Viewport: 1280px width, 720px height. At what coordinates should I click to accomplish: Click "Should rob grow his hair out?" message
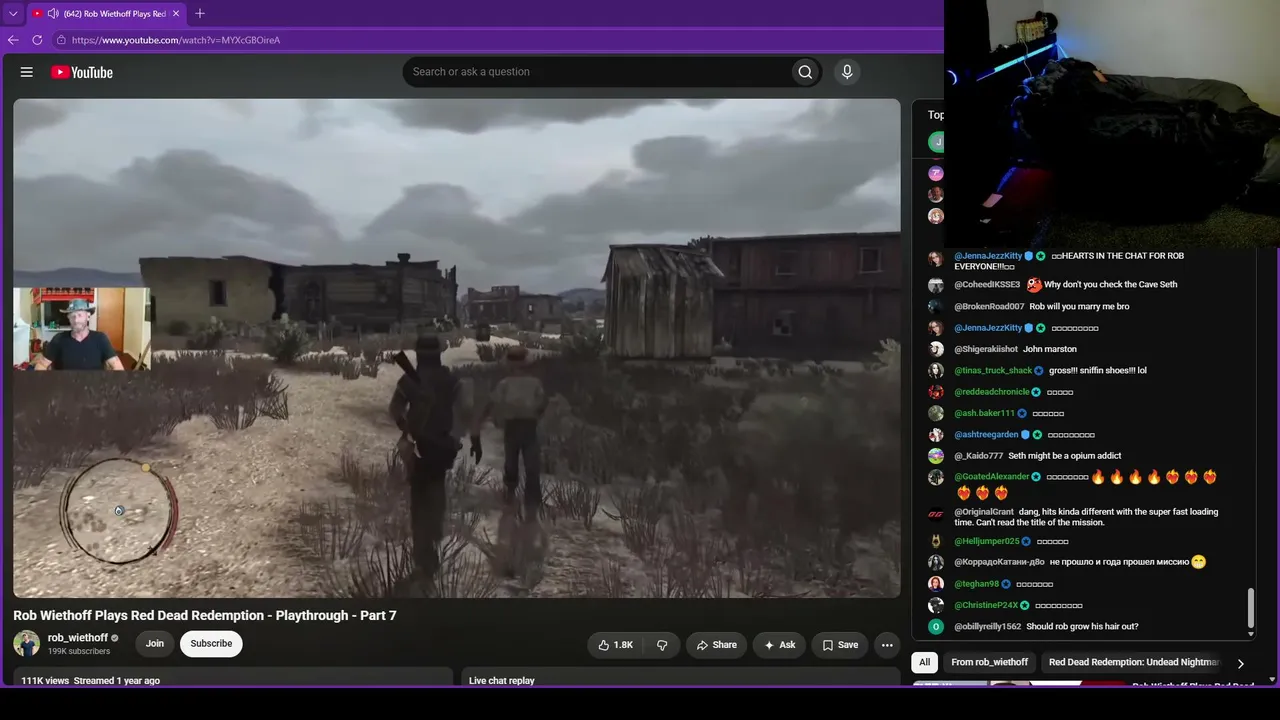tap(1082, 627)
